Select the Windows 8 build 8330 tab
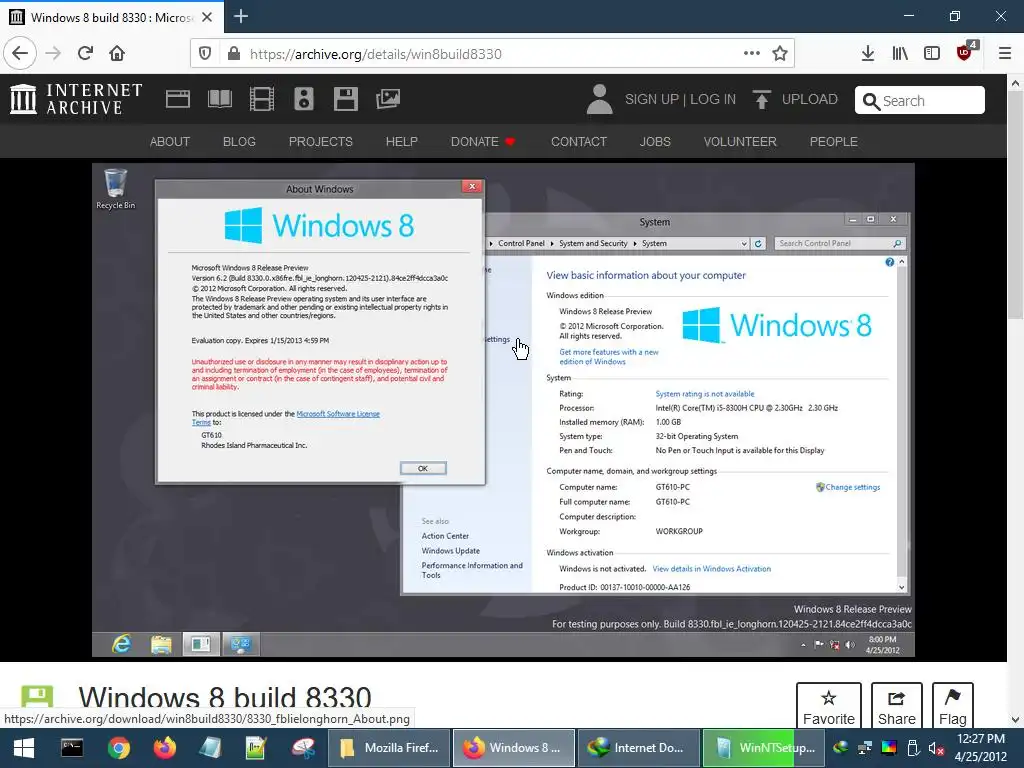The width and height of the screenshot is (1024, 768). 112,17
